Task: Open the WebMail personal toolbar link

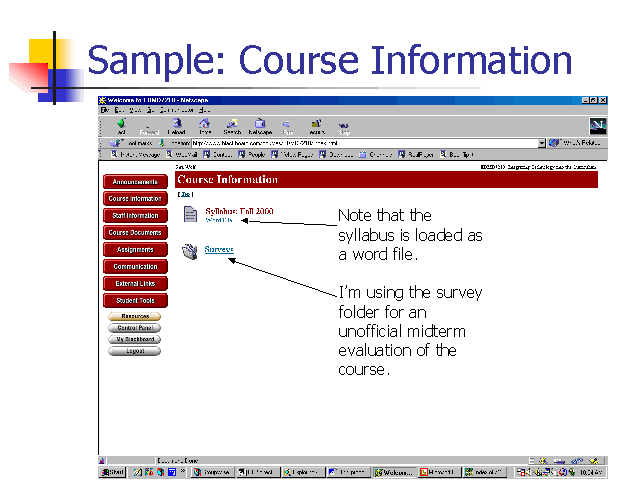Action: [x=182, y=154]
